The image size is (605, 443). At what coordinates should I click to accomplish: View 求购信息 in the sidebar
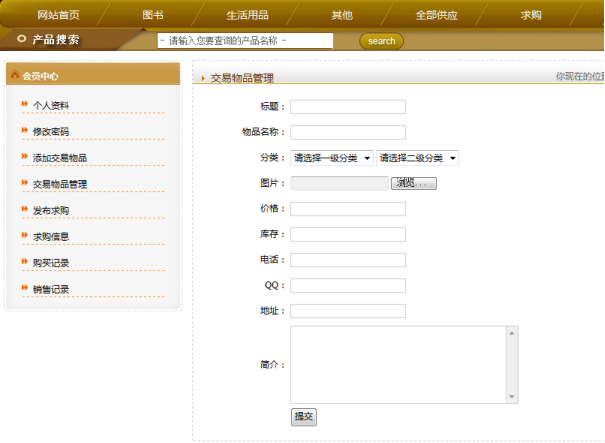click(51, 237)
